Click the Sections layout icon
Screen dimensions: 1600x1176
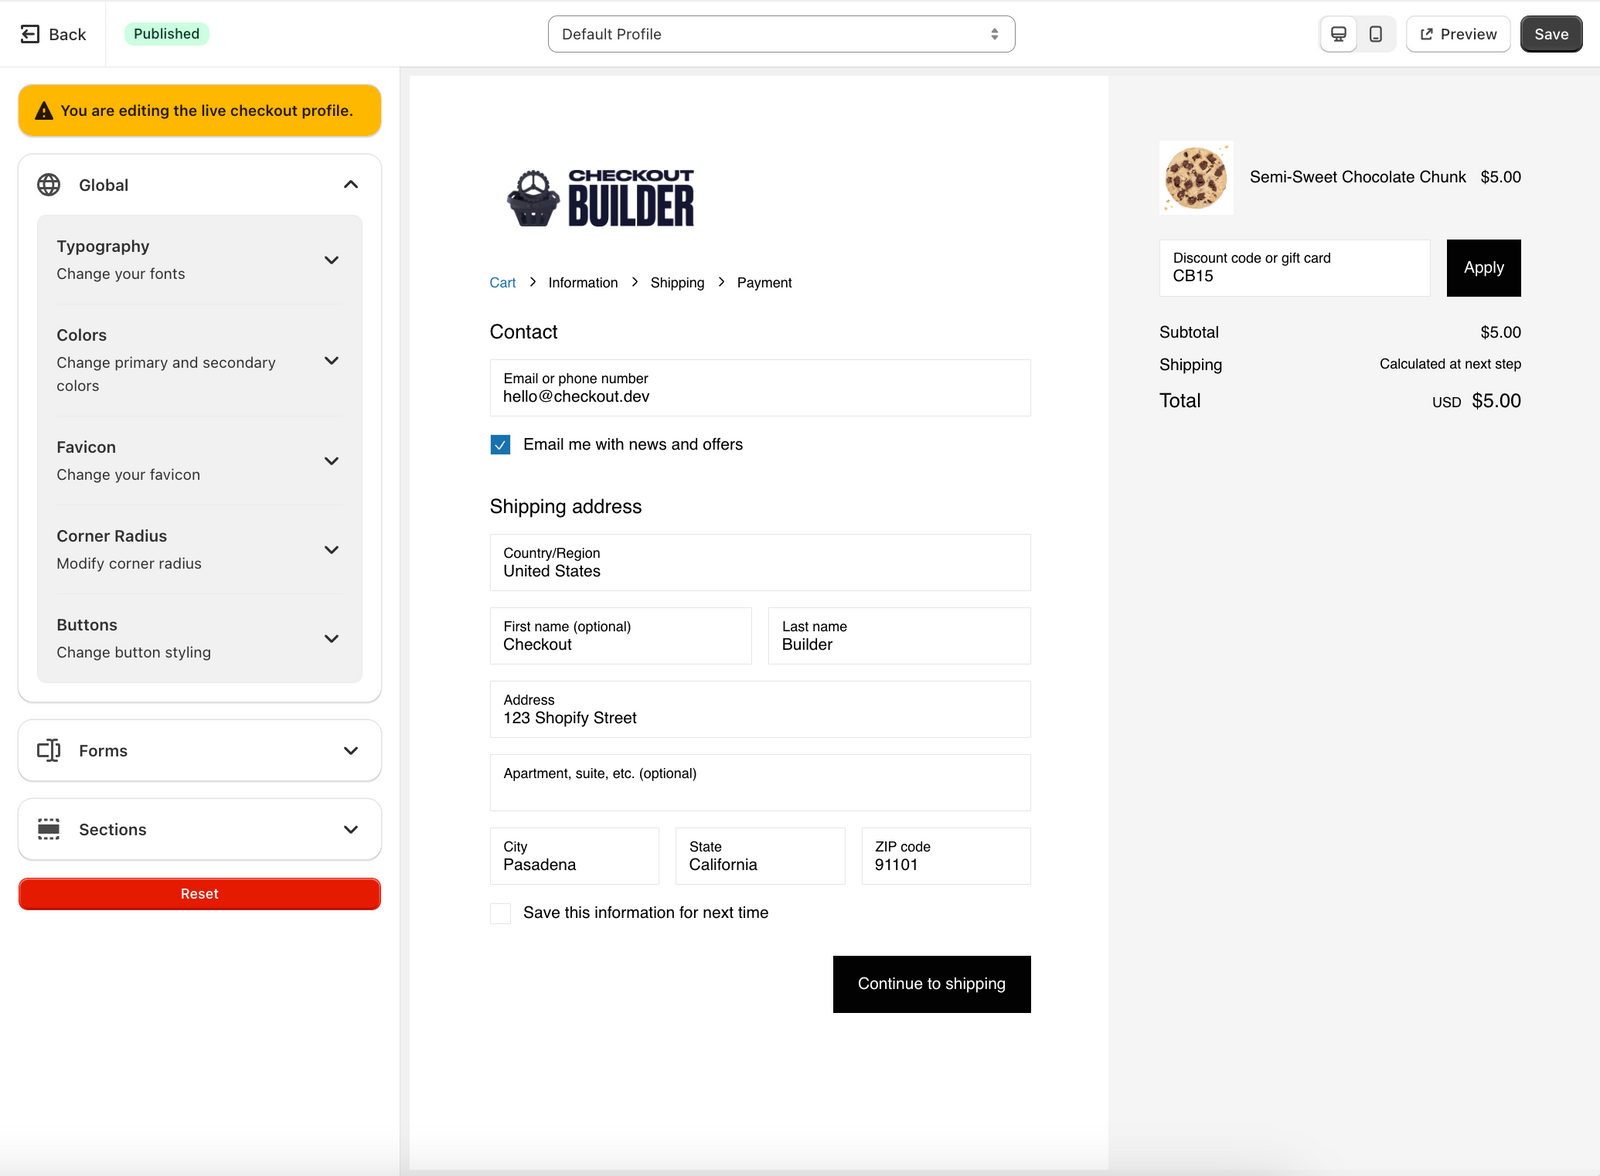click(x=49, y=829)
